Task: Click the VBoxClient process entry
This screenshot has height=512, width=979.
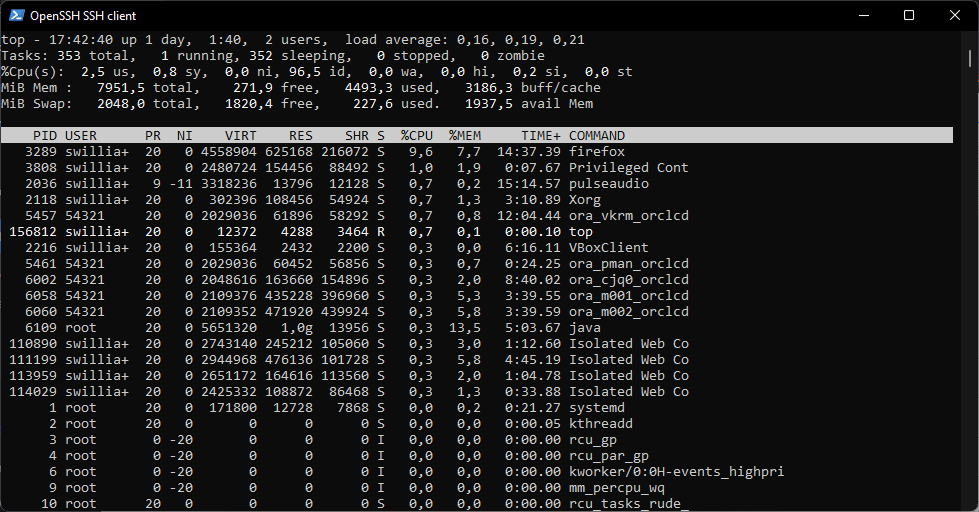Action: point(609,248)
